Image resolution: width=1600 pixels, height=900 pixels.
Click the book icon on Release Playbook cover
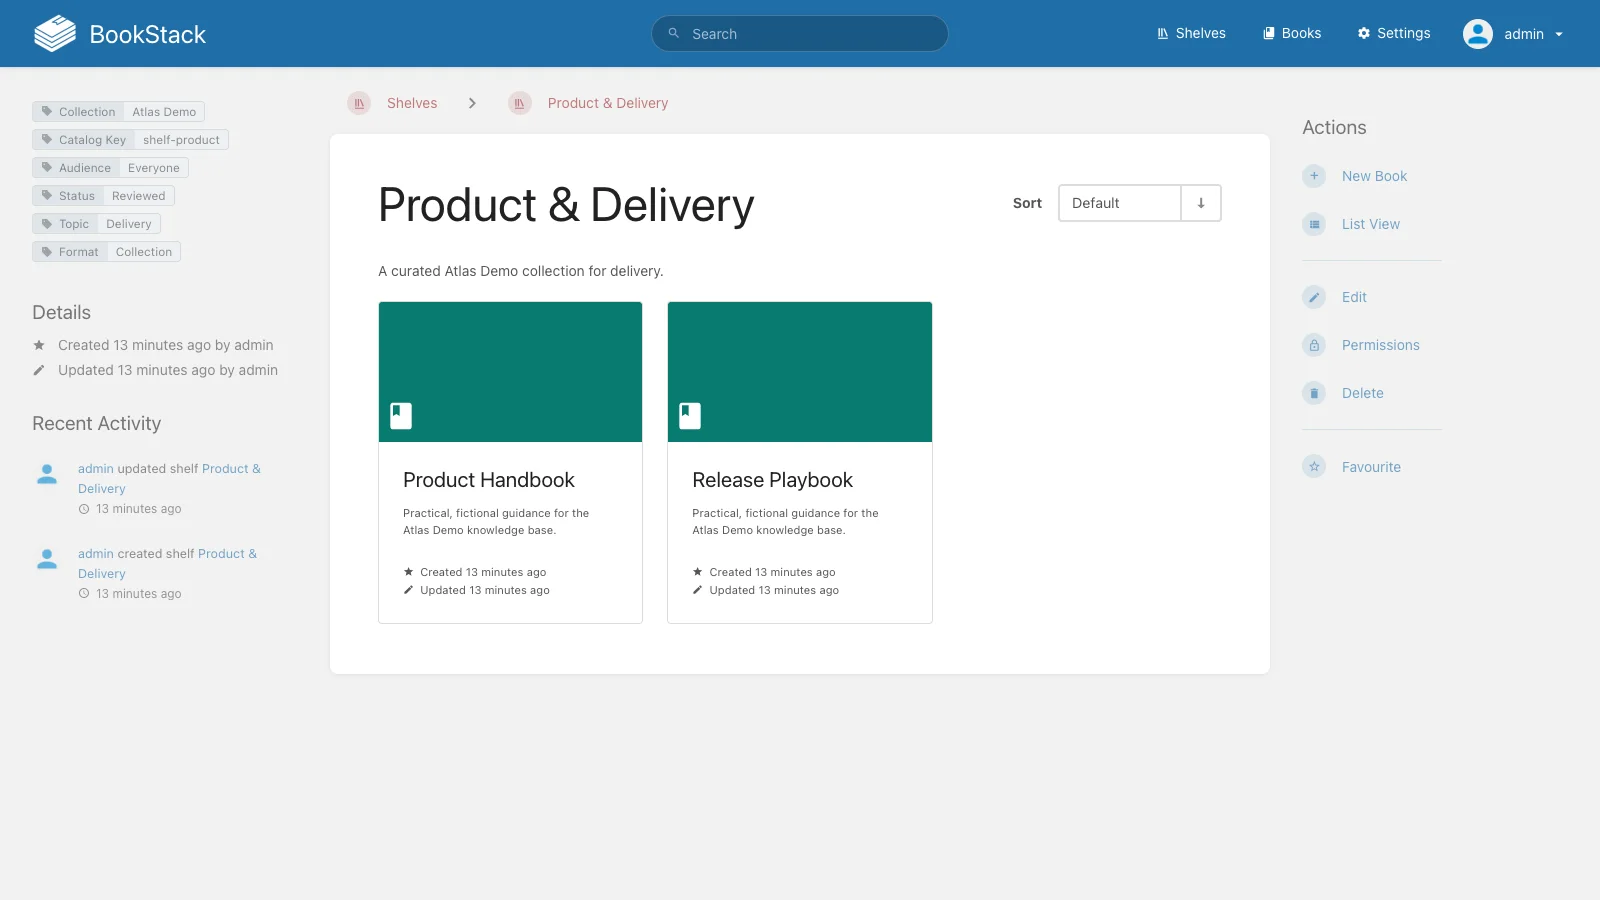tap(690, 415)
